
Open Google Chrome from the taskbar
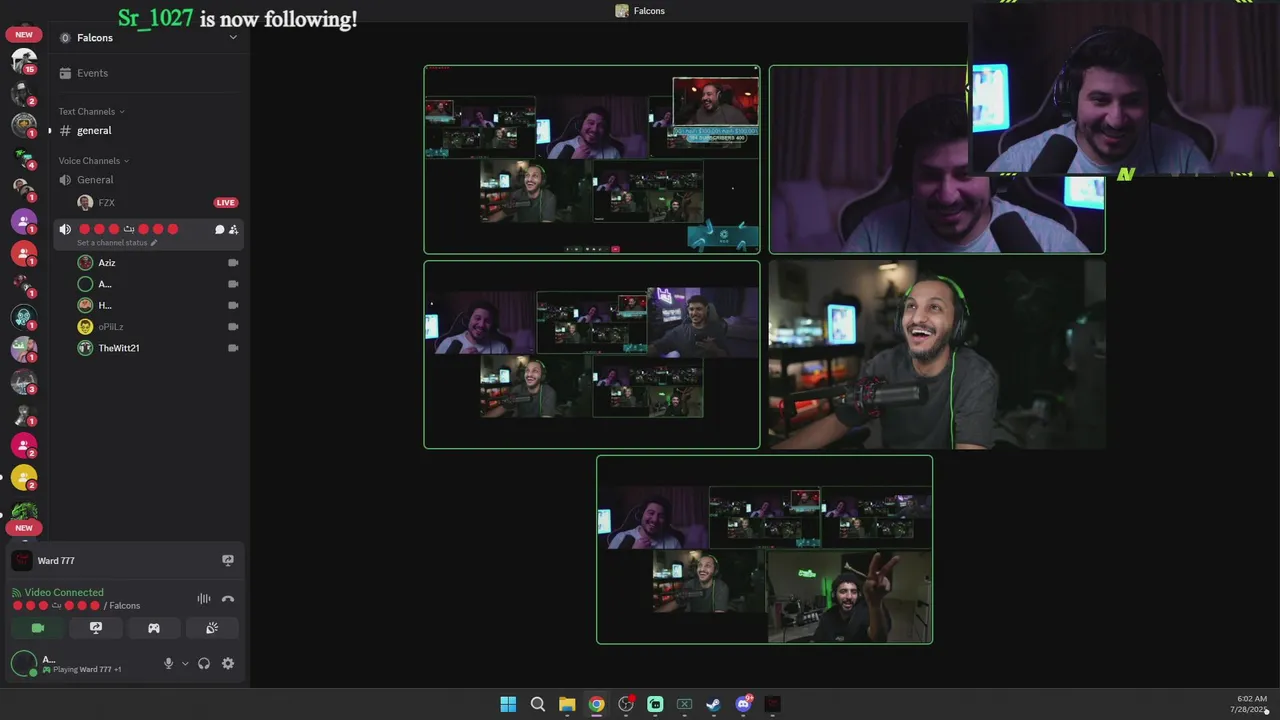(596, 704)
